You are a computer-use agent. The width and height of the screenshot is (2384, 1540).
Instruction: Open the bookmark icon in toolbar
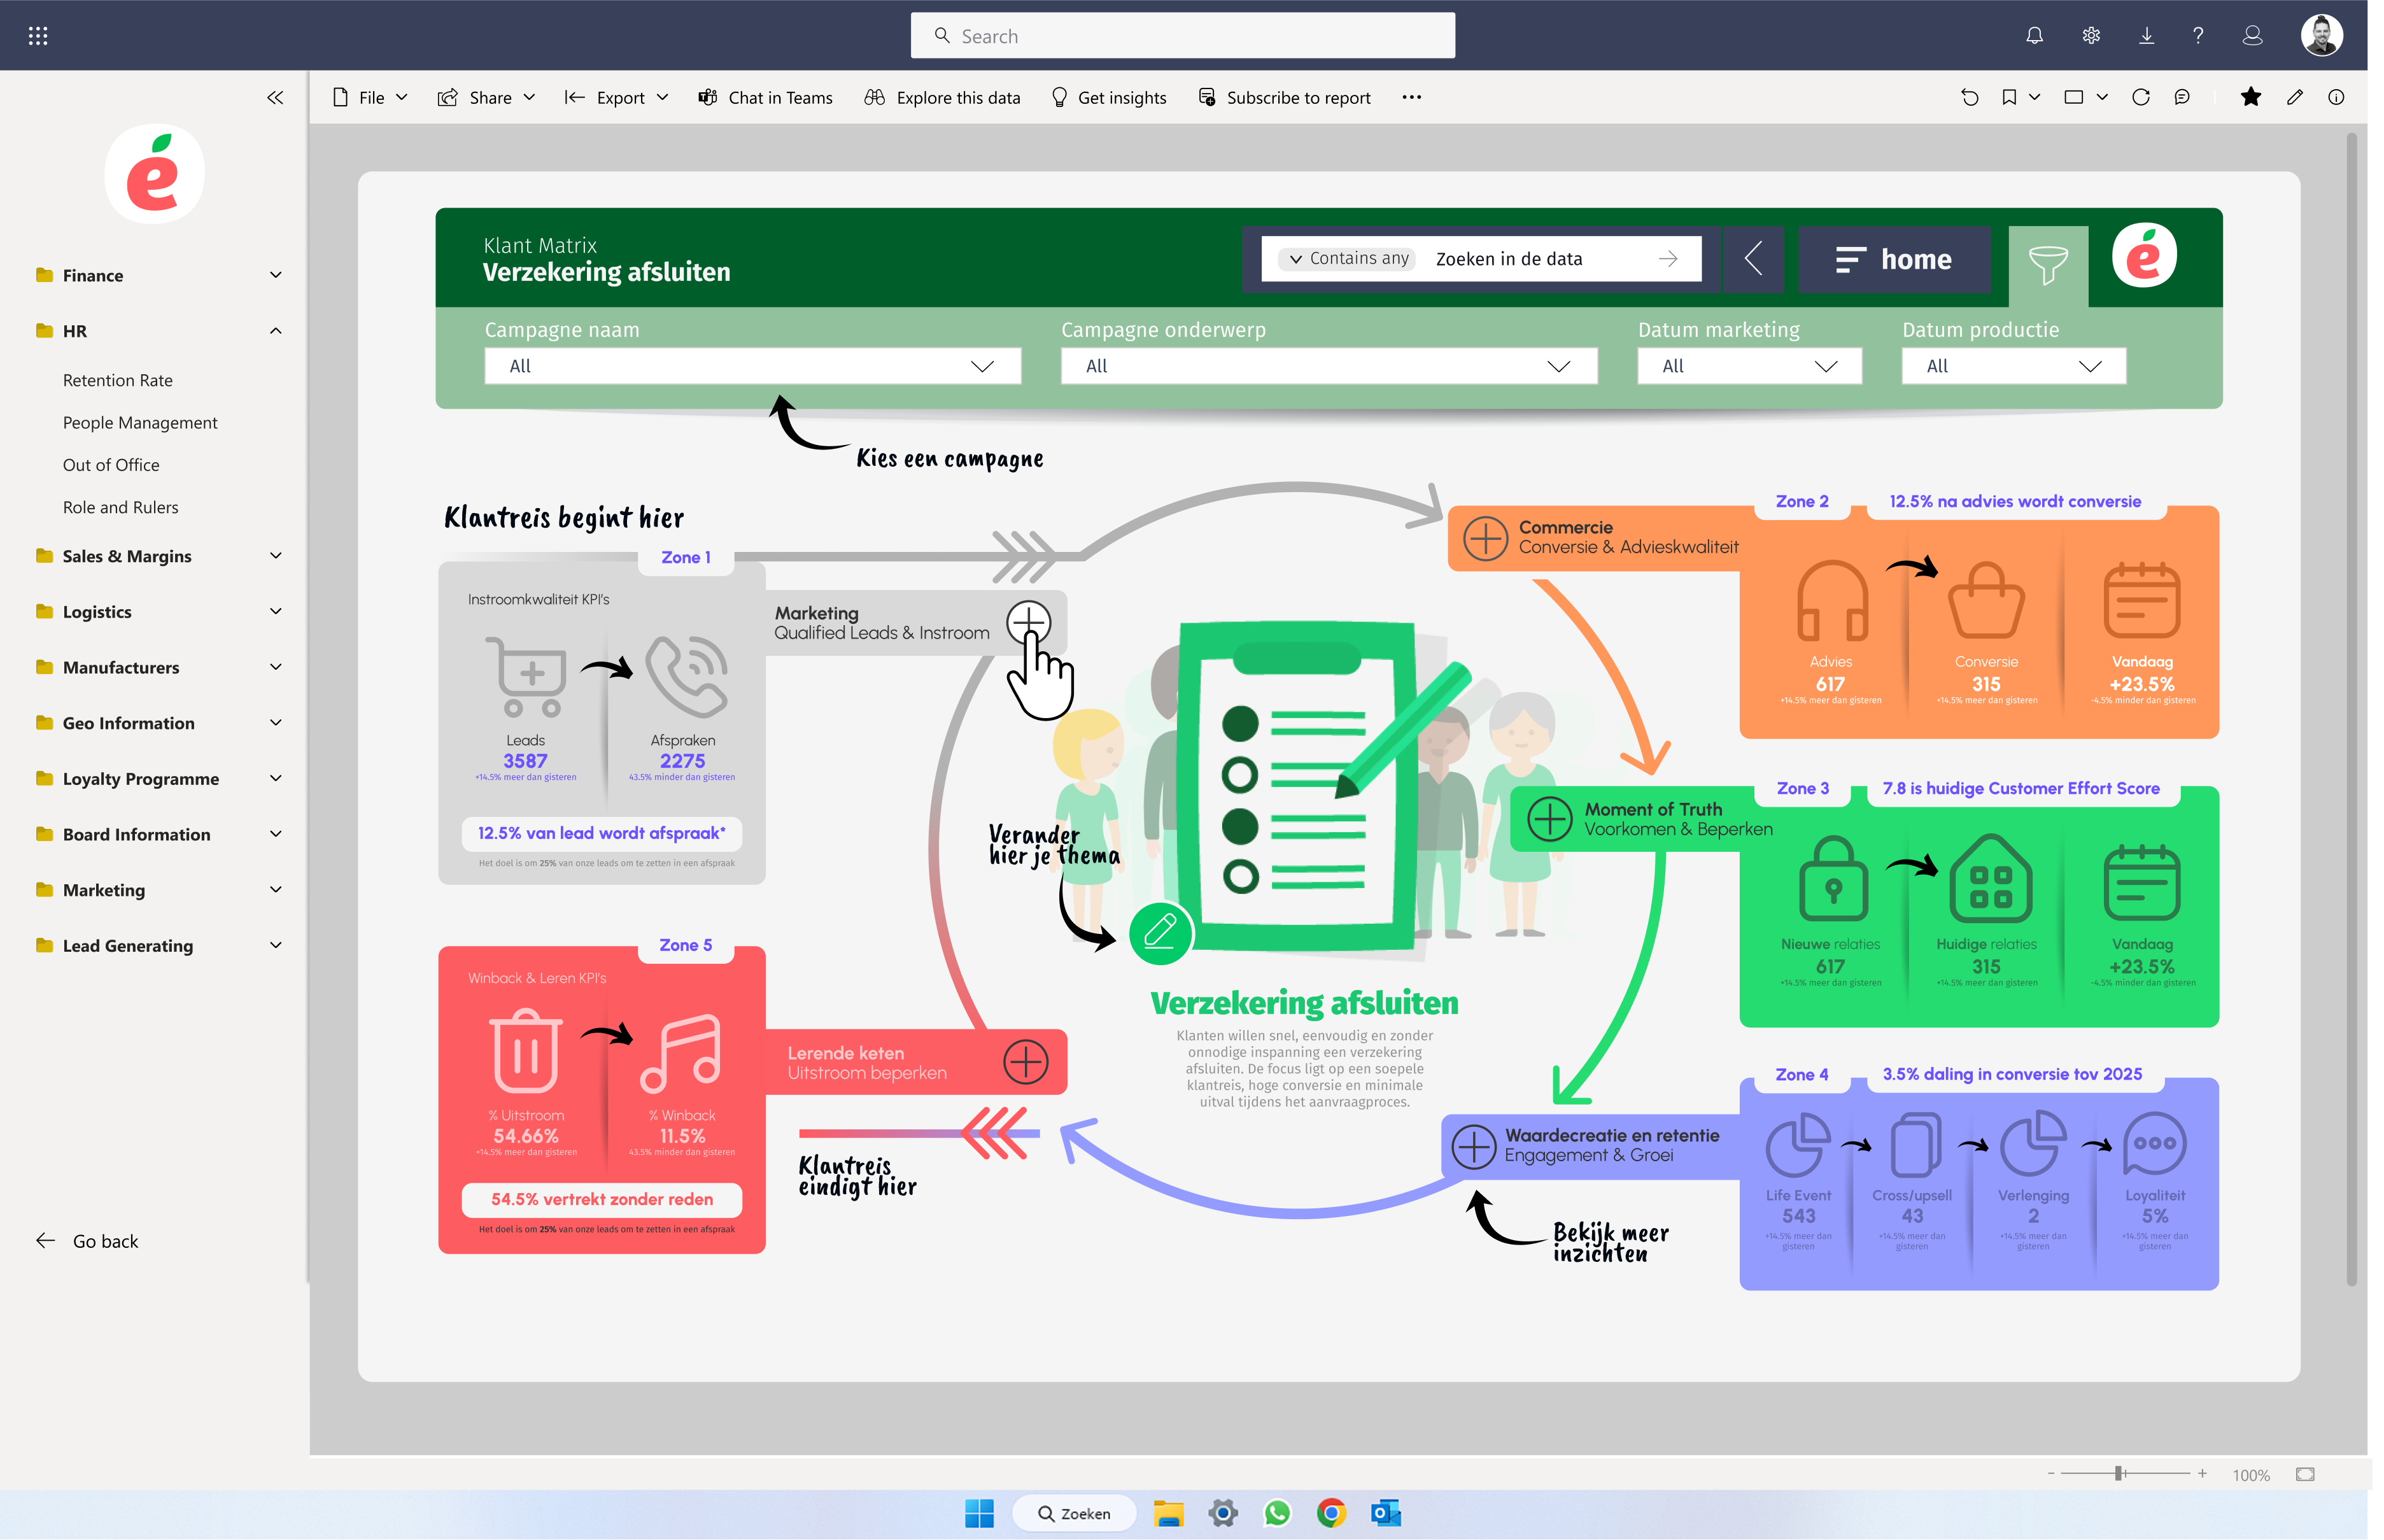click(2009, 97)
